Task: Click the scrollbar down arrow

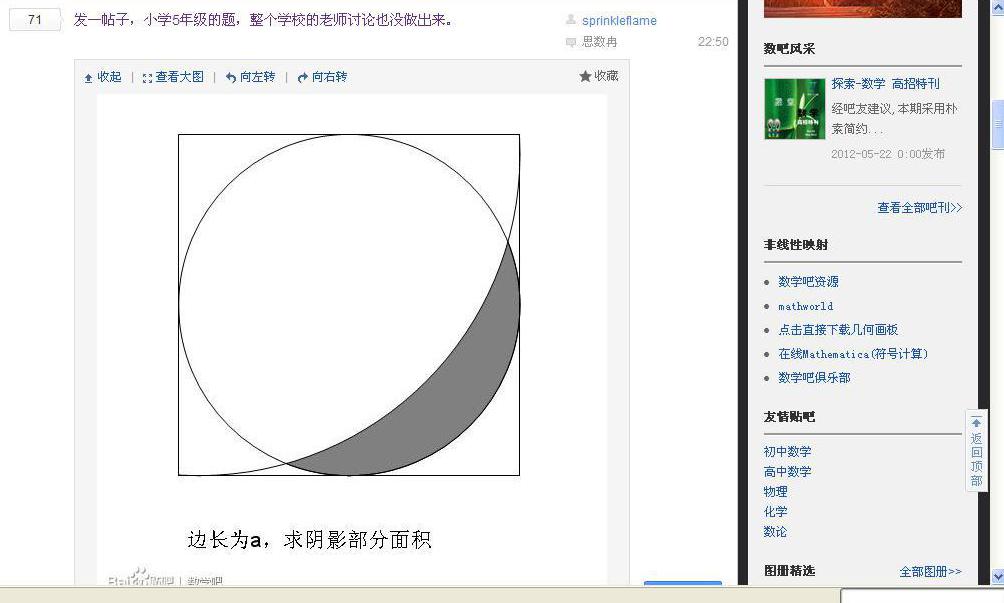Action: click(x=998, y=576)
